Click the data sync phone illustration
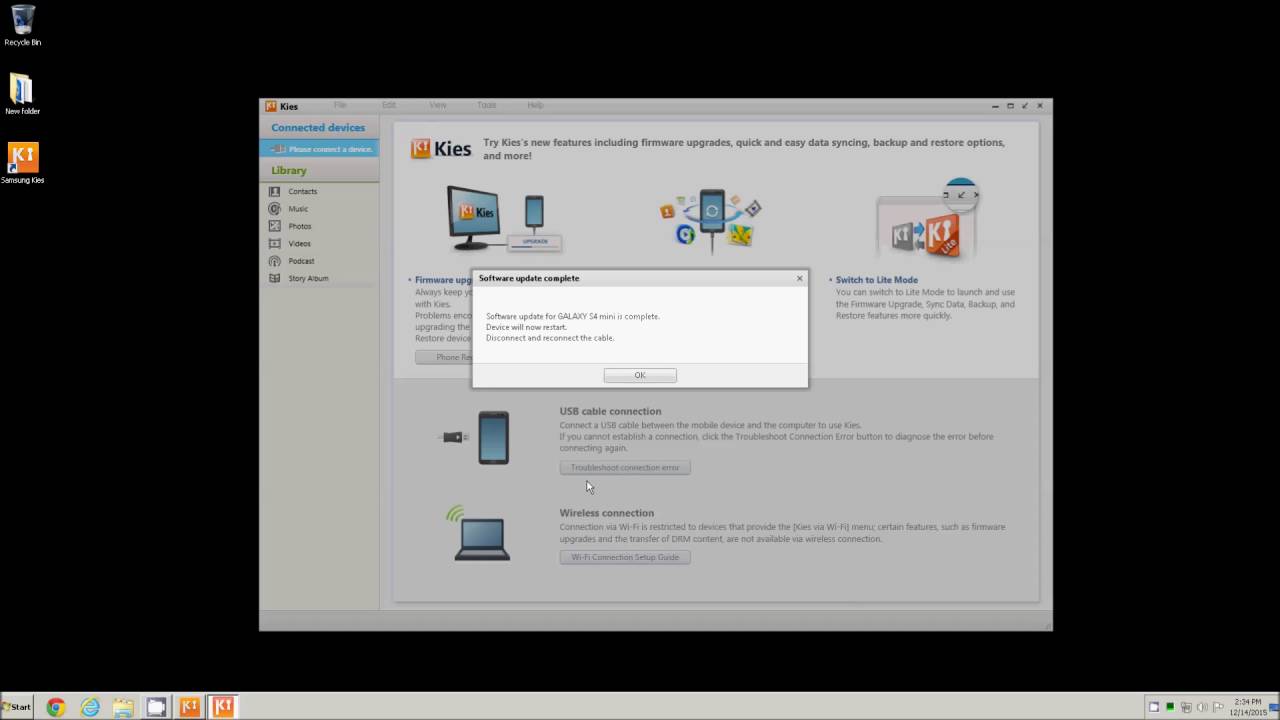Image resolution: width=1280 pixels, height=720 pixels. pos(711,220)
